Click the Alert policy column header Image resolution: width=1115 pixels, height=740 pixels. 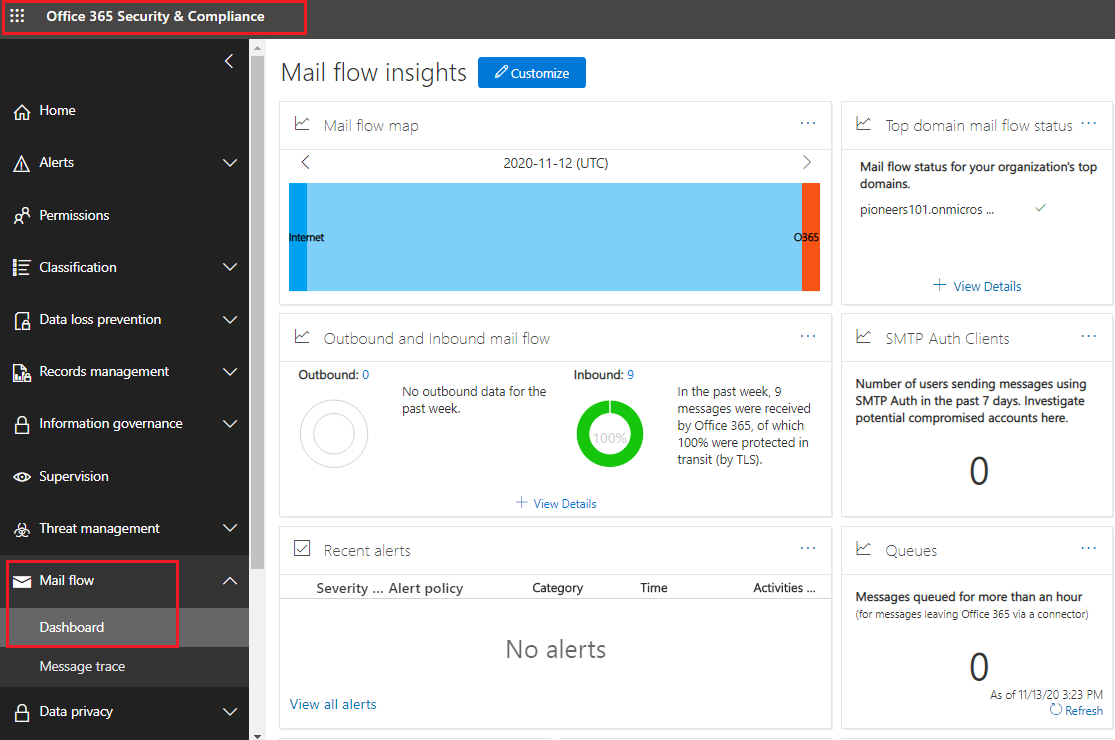[426, 588]
